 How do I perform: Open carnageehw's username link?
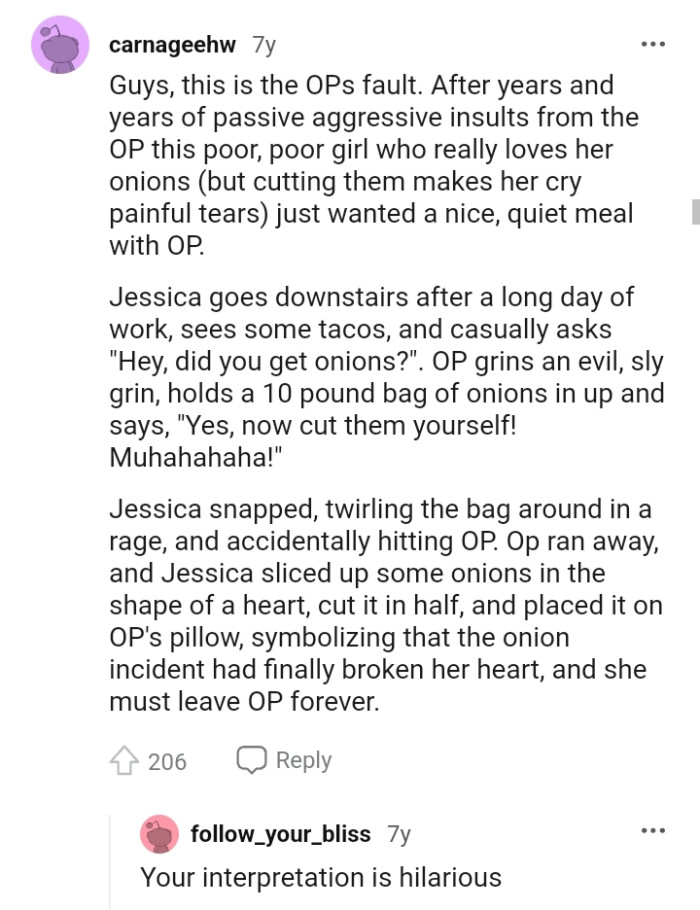(174, 44)
